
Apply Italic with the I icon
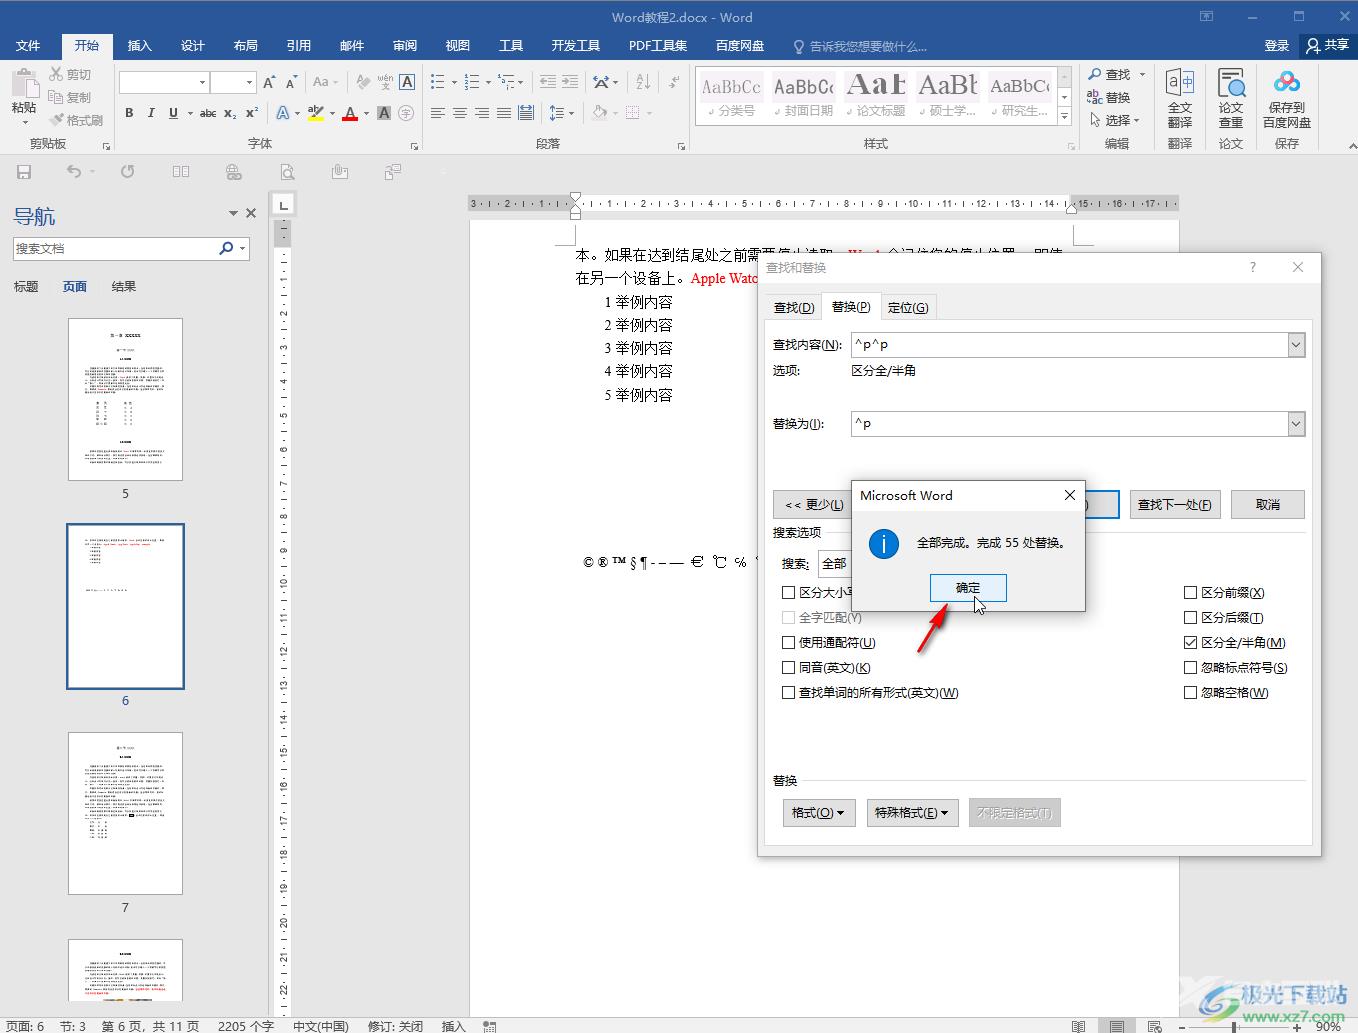[x=151, y=113]
